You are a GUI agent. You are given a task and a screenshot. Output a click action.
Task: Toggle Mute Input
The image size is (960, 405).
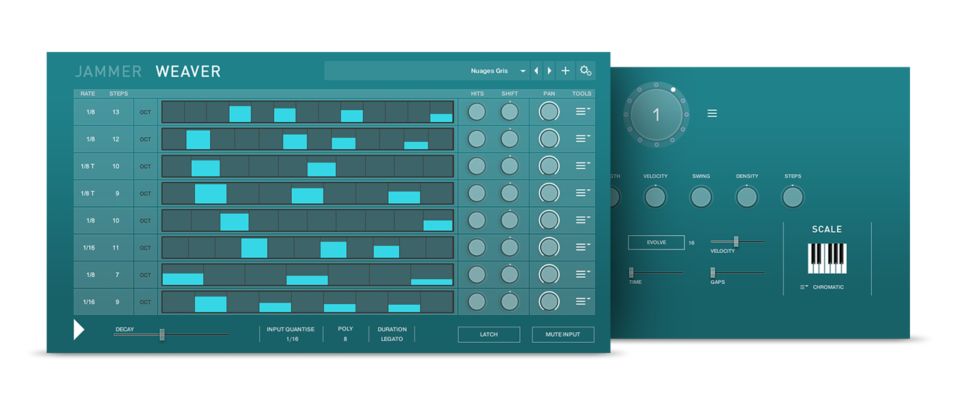click(x=562, y=334)
